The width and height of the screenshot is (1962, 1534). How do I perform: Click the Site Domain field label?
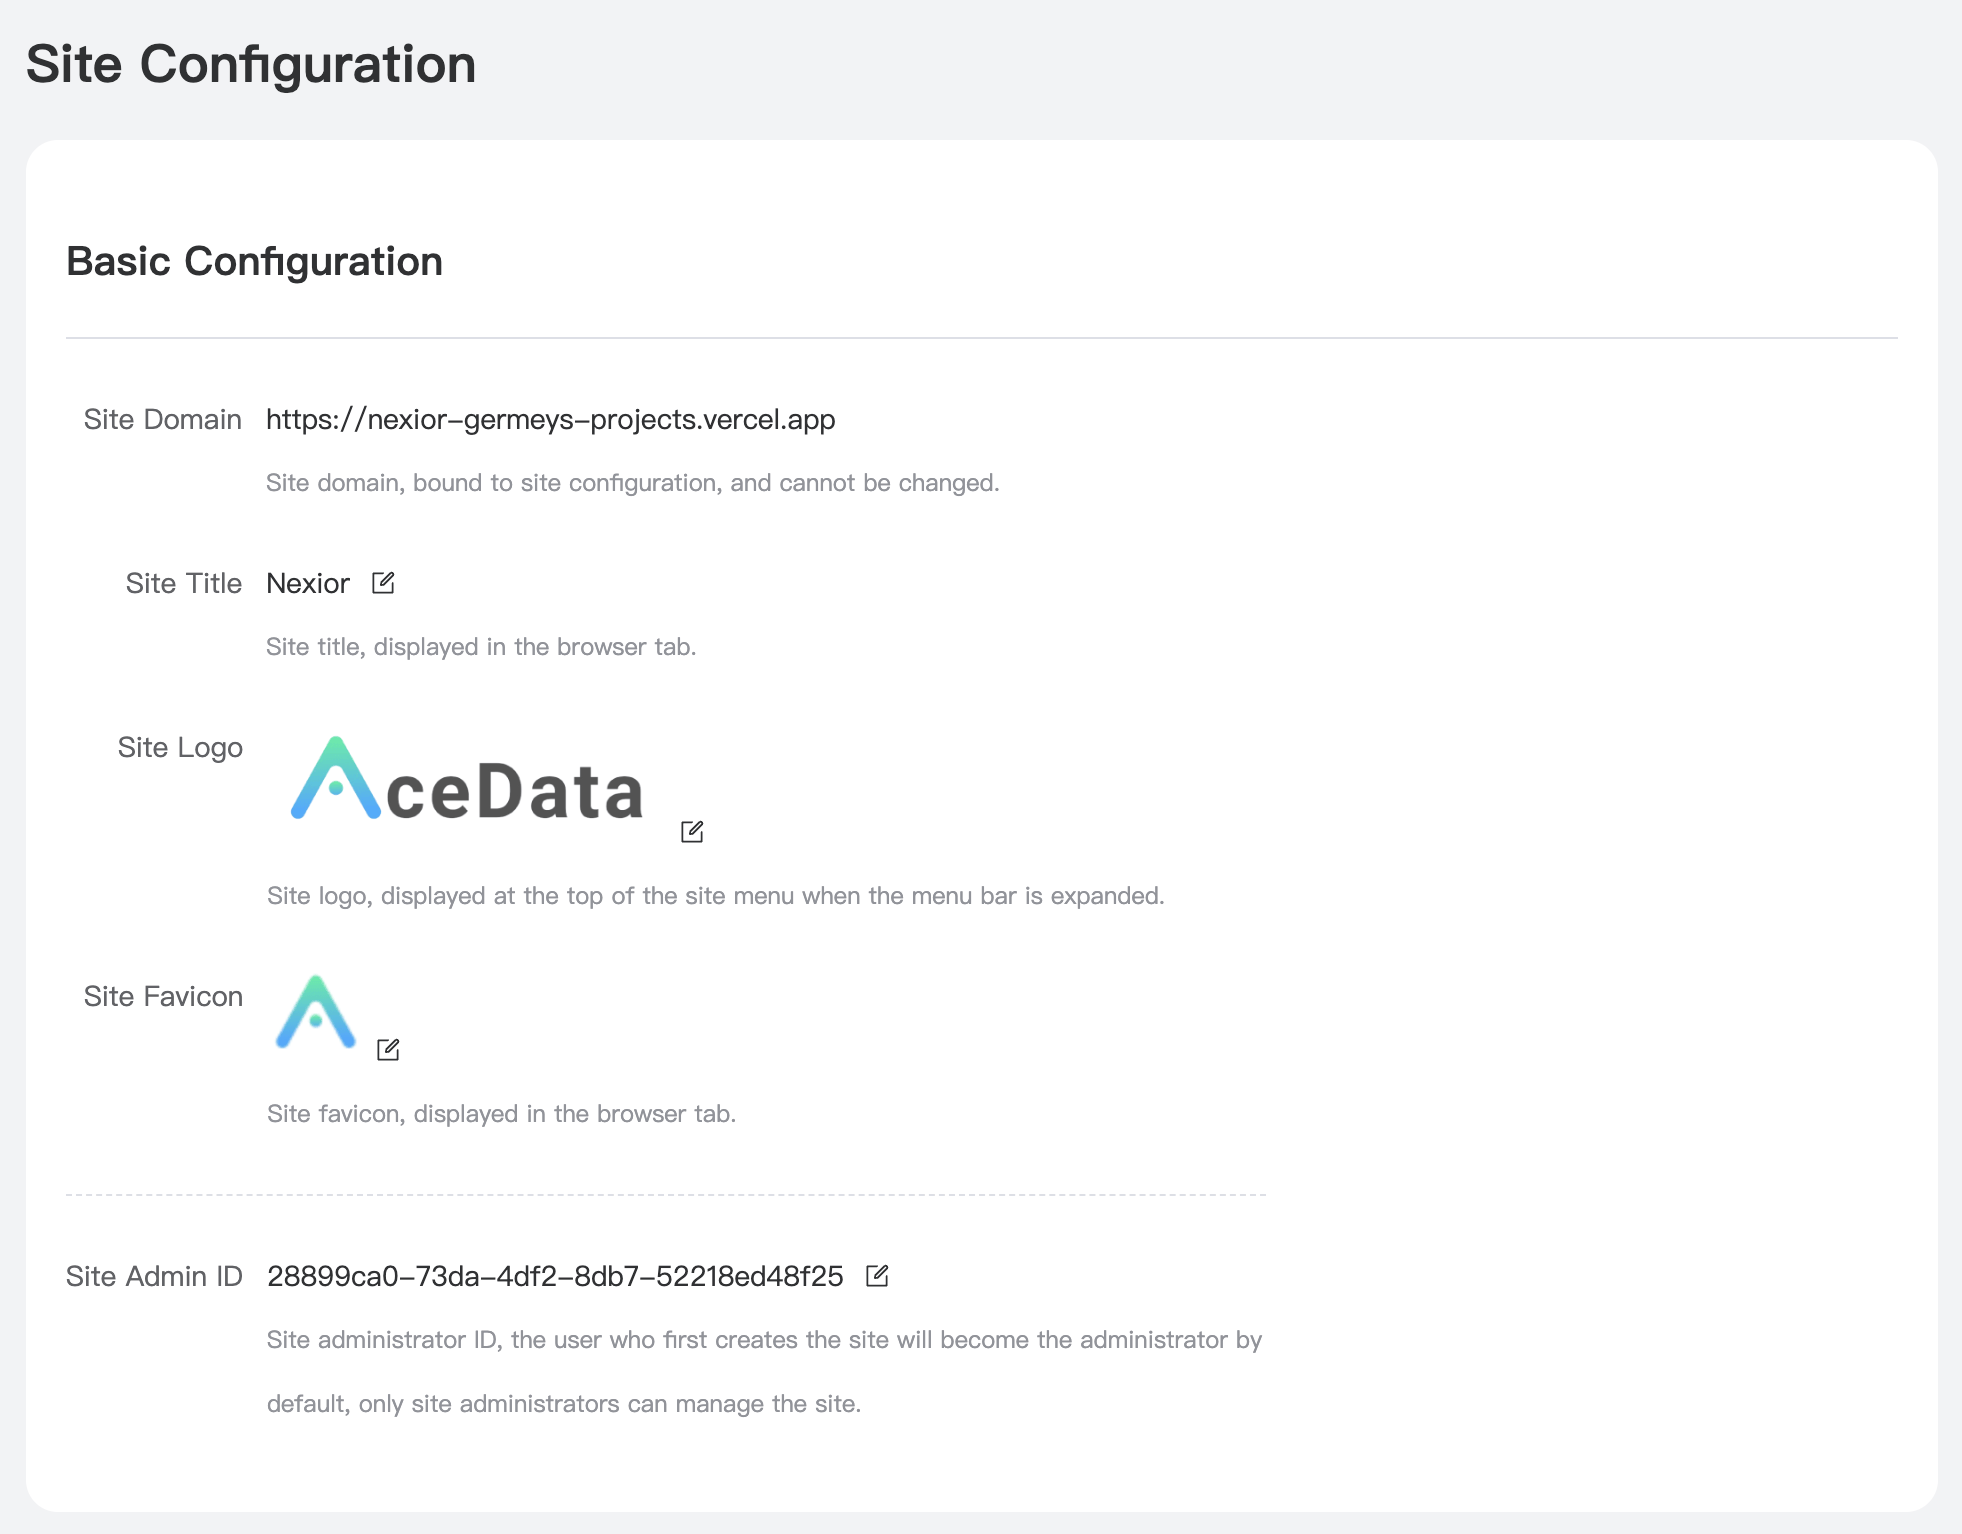tap(162, 420)
